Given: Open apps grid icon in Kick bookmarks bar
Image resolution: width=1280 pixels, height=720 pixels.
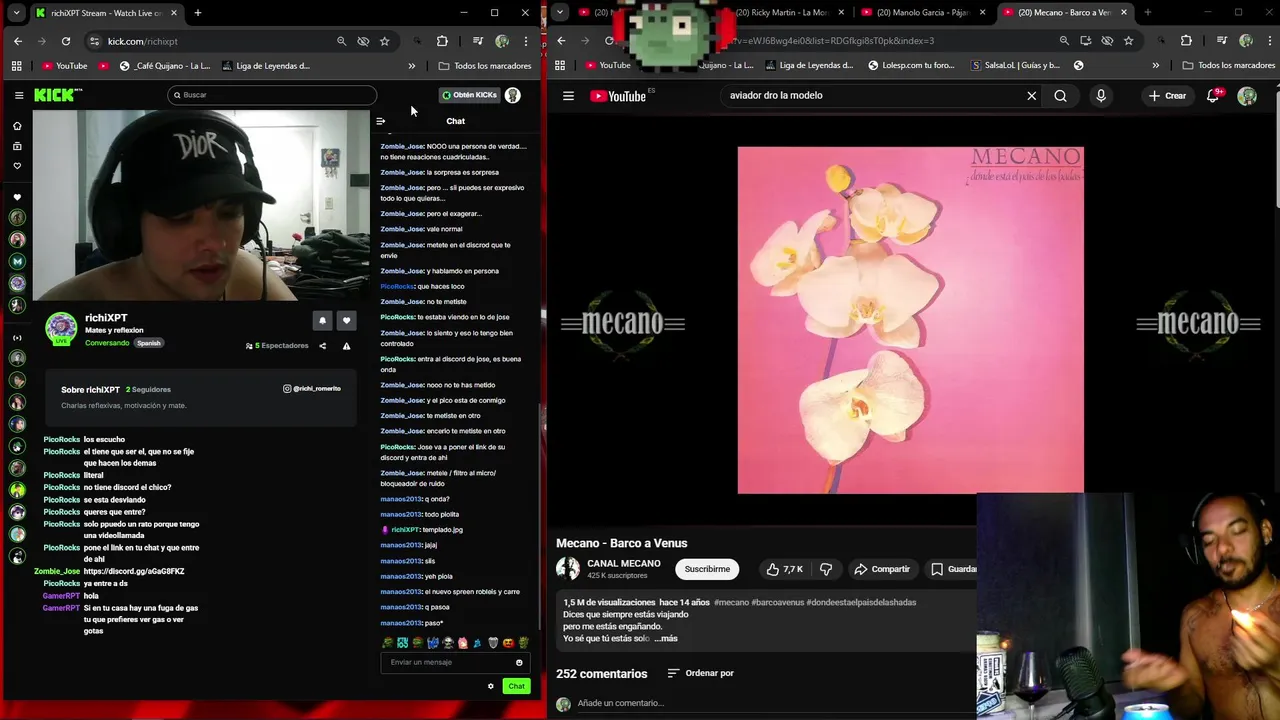Looking at the screenshot, I should 17,66.
